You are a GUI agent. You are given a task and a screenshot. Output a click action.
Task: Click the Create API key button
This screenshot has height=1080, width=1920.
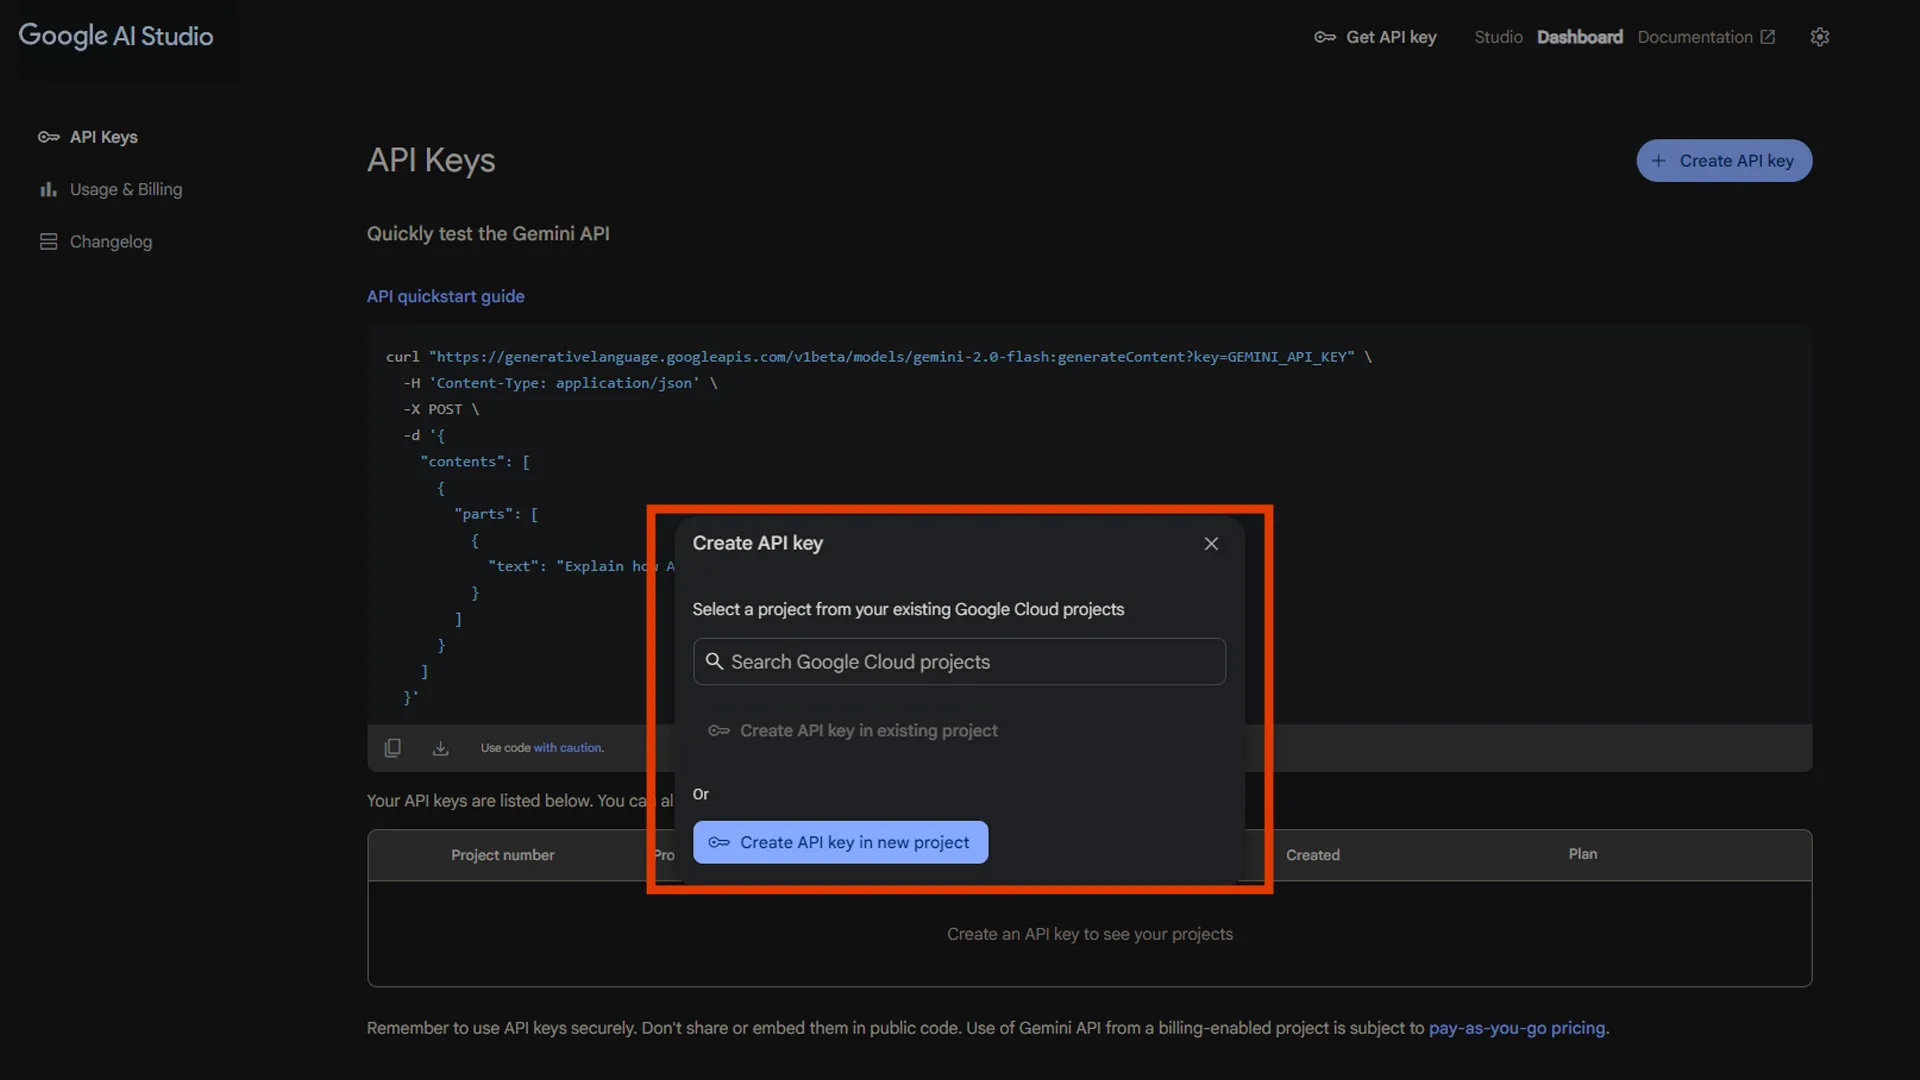(1724, 161)
